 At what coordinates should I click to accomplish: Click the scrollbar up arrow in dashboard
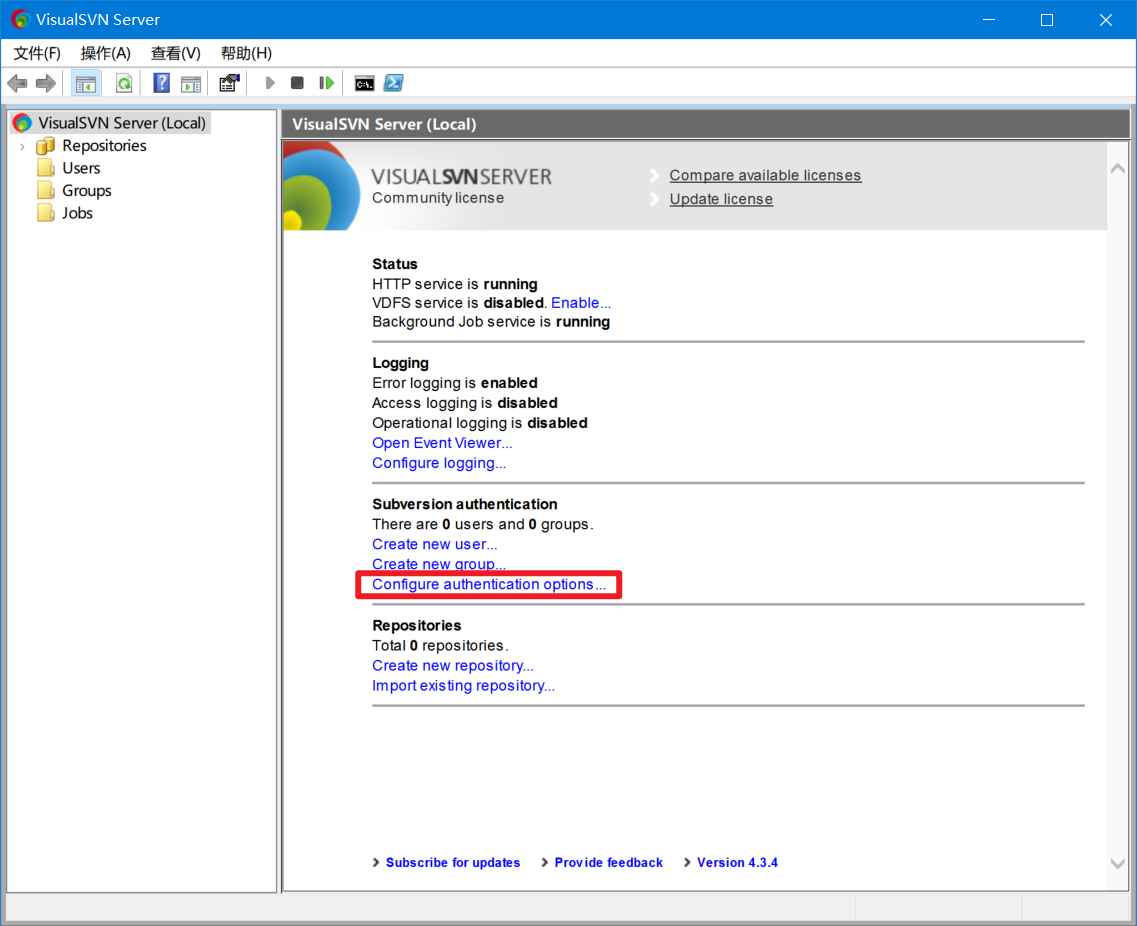(1117, 169)
